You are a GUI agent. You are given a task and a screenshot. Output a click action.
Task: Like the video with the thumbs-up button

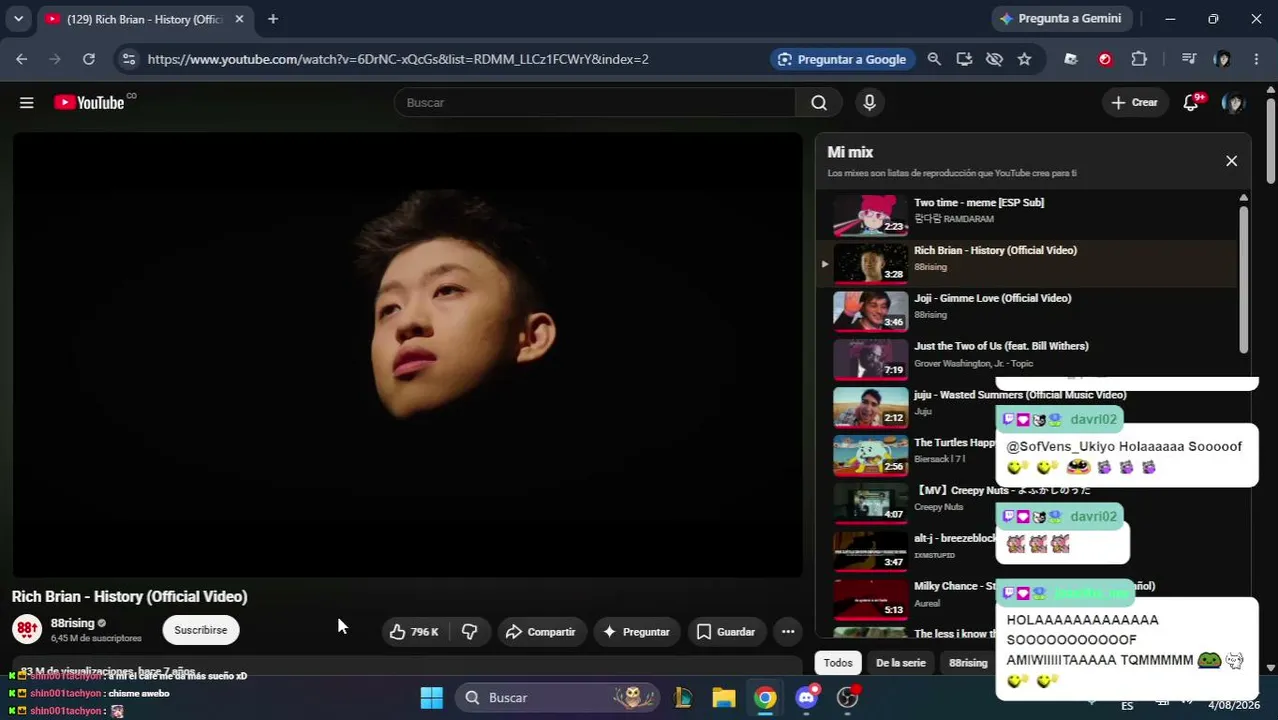tap(414, 631)
